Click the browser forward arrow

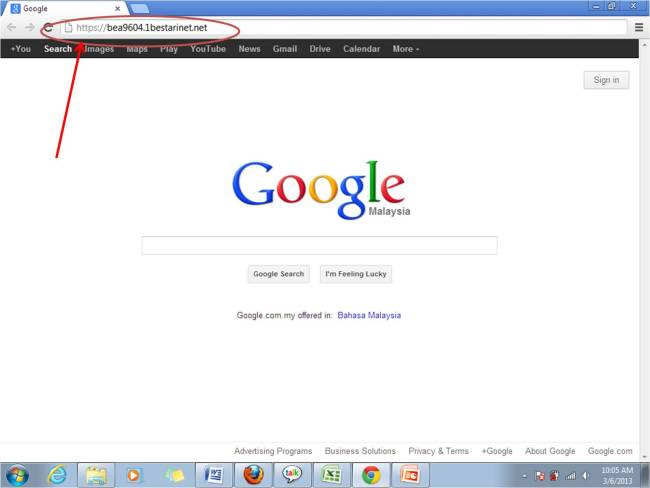(x=29, y=27)
